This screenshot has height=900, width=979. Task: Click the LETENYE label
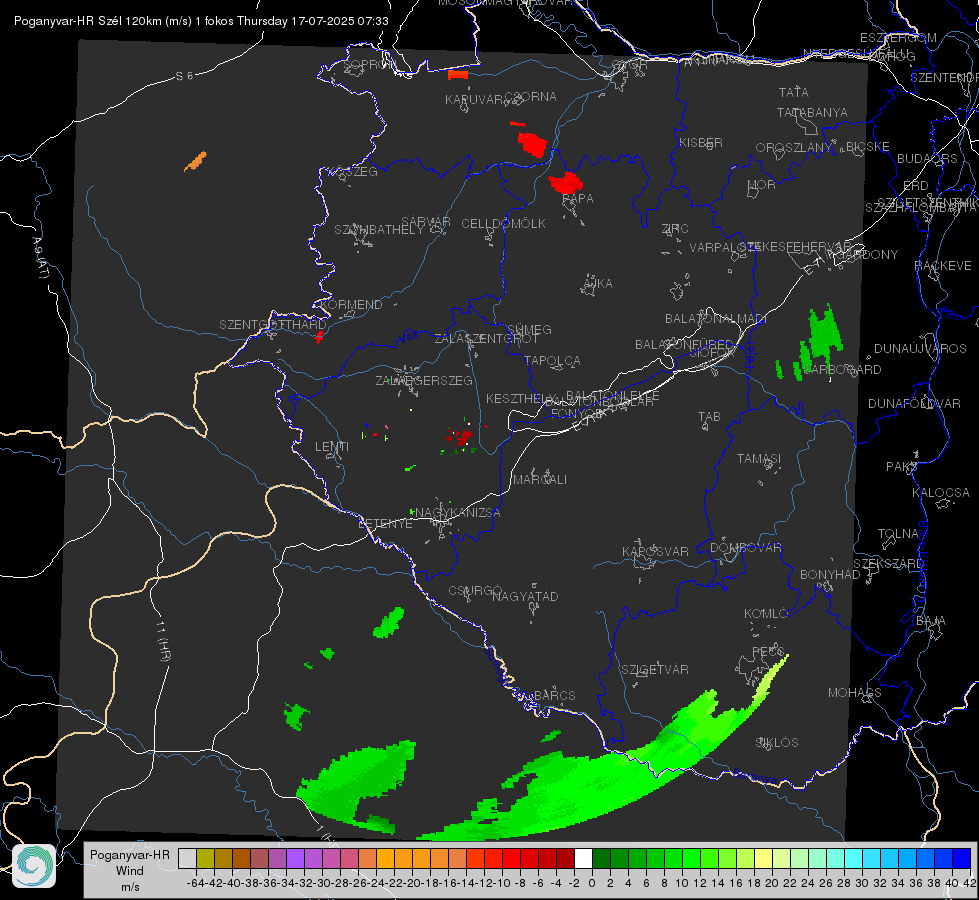pos(385,524)
